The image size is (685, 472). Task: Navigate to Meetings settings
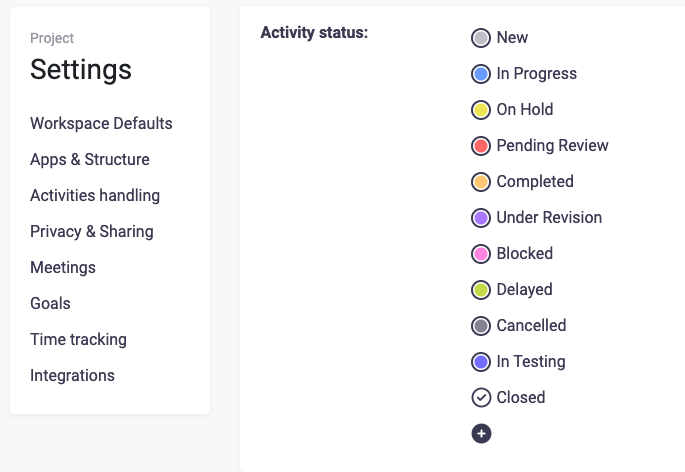[x=63, y=268]
